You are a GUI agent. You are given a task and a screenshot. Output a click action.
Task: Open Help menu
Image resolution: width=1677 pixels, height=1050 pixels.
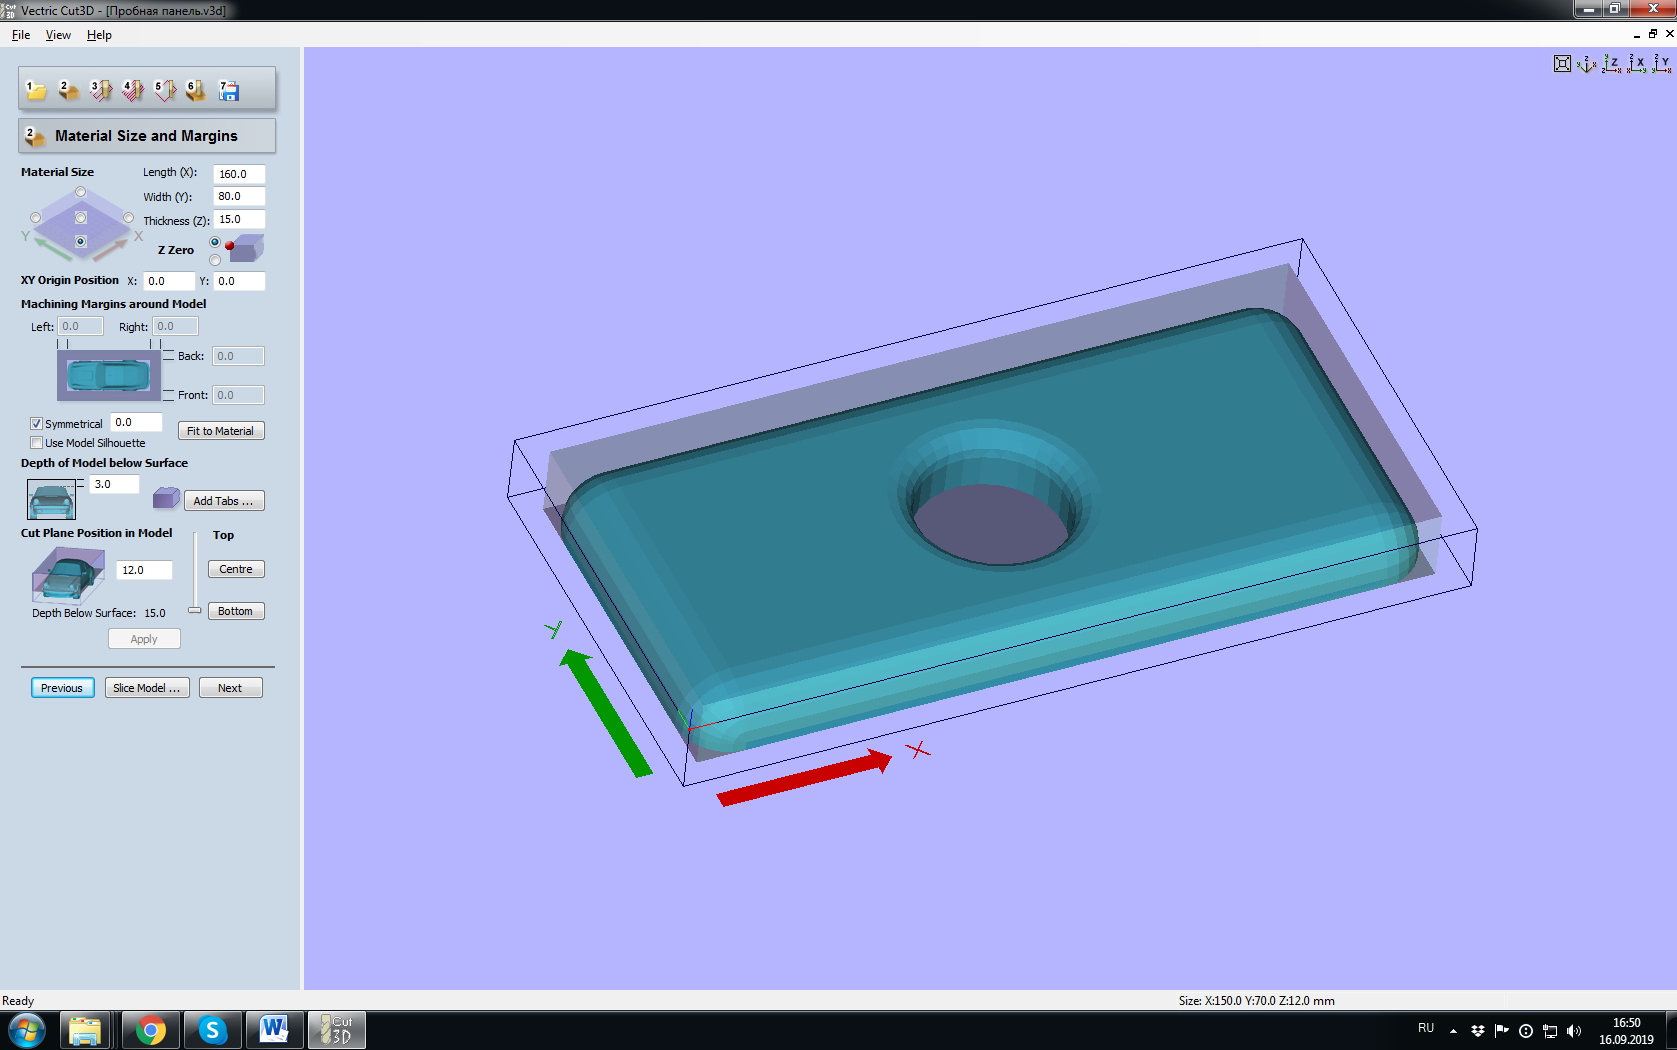[x=99, y=35]
